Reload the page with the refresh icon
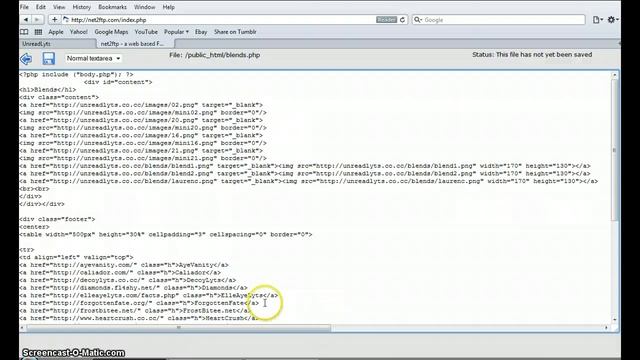Screen dimensions: 640x360 click(402, 20)
